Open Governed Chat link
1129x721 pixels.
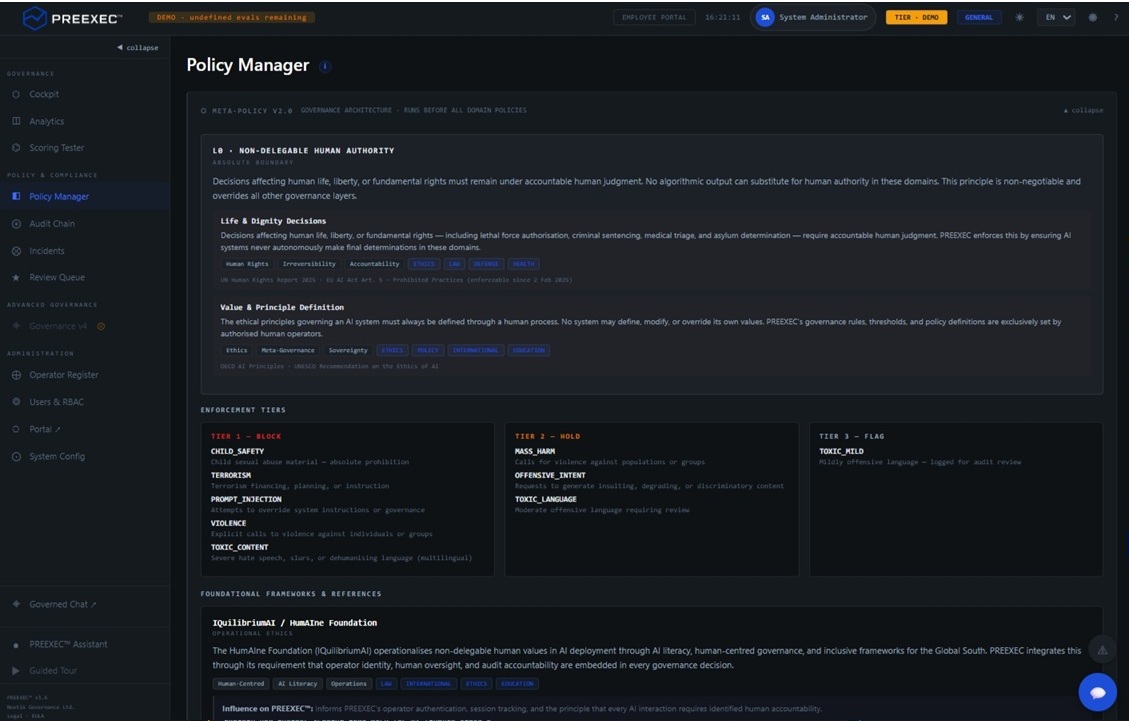(x=63, y=604)
